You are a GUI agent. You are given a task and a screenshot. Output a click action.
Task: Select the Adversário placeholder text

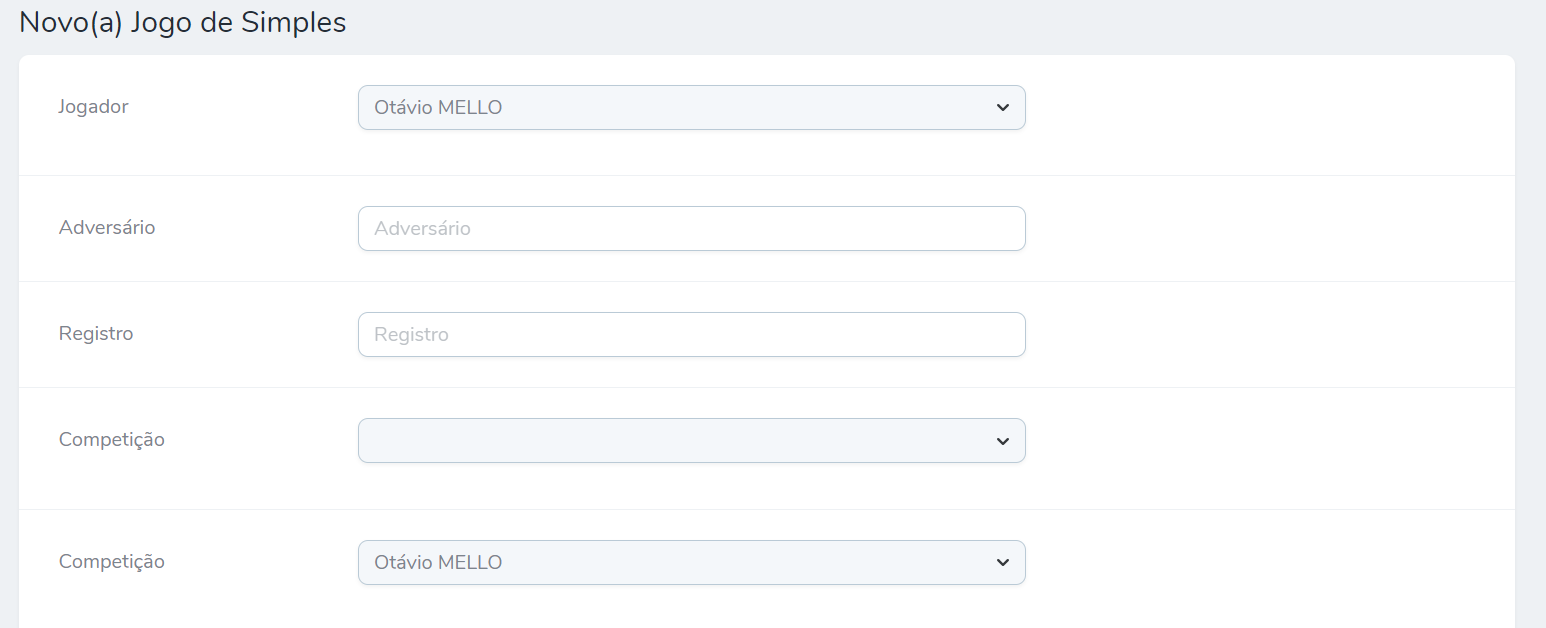[x=420, y=228]
